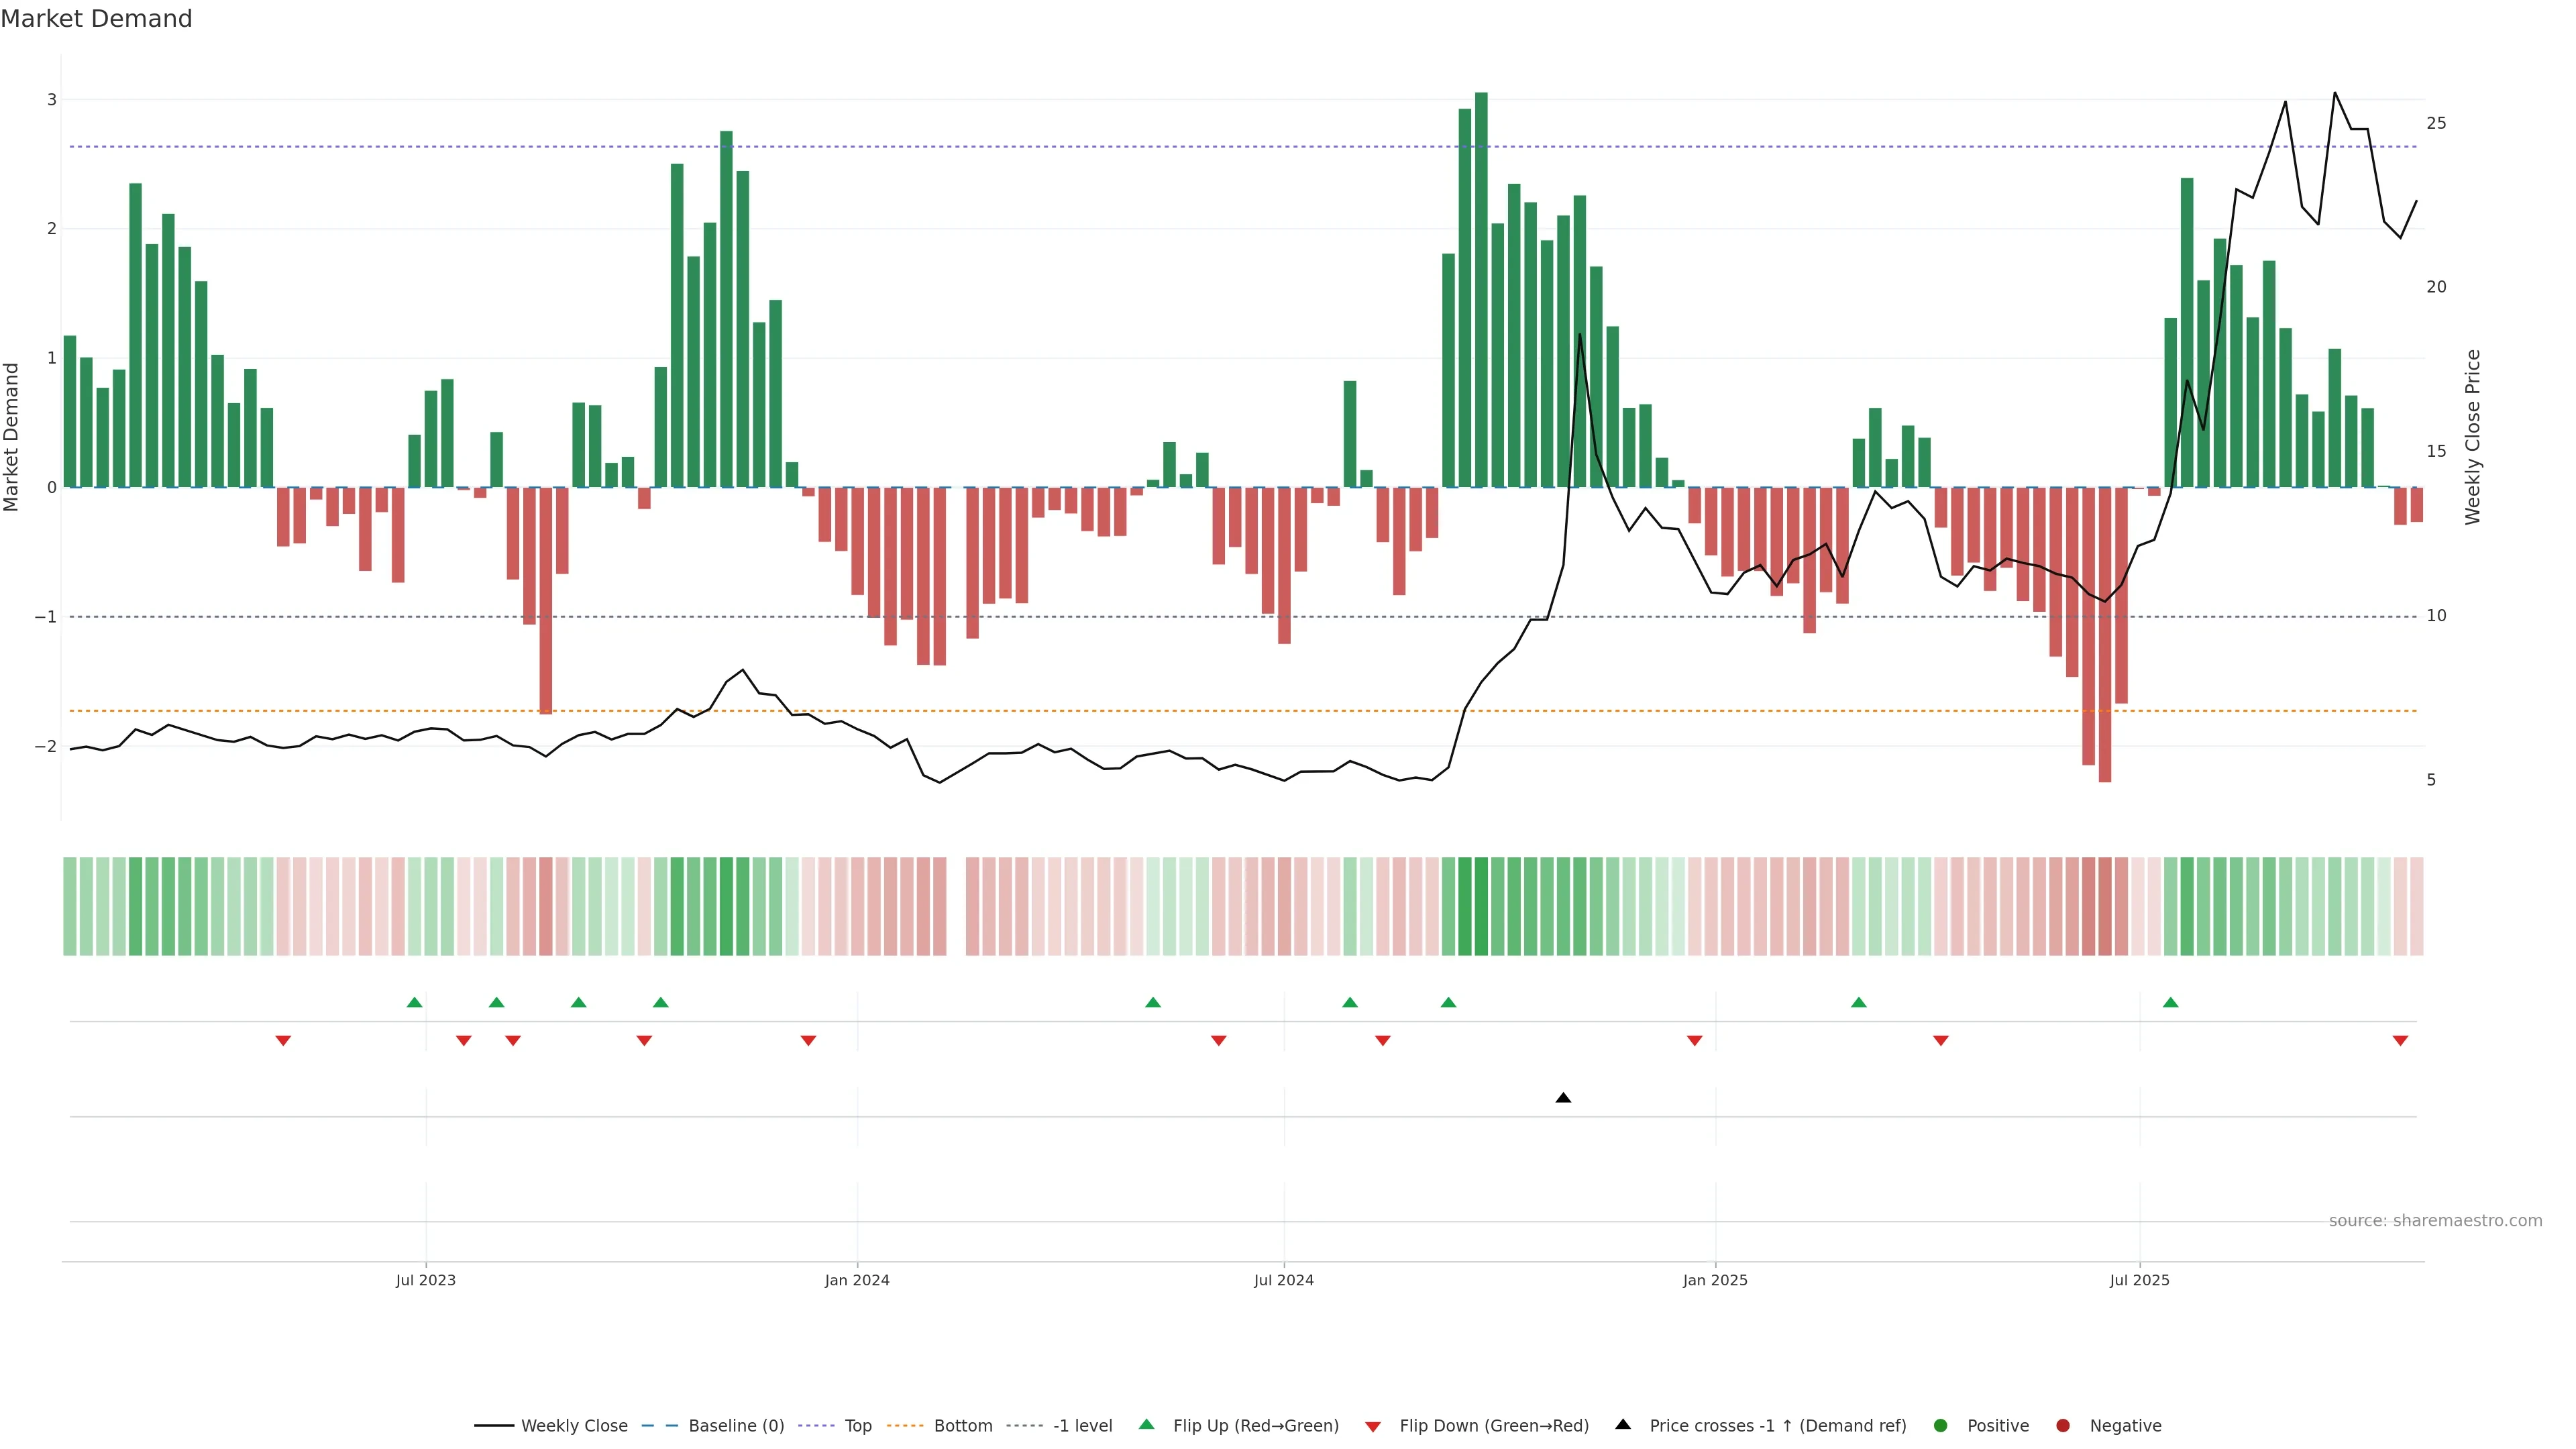This screenshot has width=2576, height=1449.
Task: Click the red Negative legend dot
Action: click(x=2063, y=1425)
